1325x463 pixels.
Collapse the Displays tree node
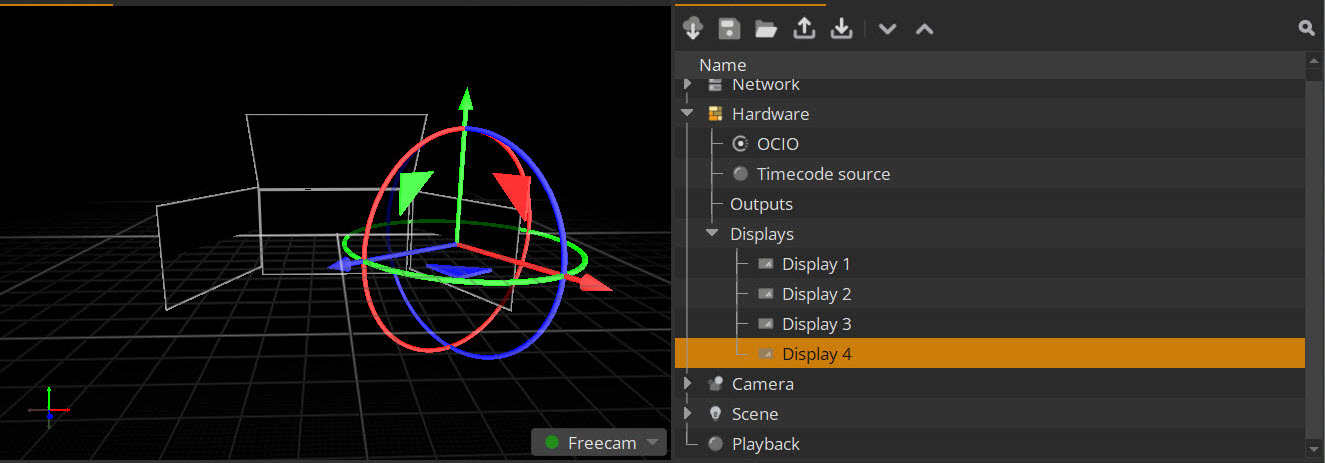(x=712, y=233)
